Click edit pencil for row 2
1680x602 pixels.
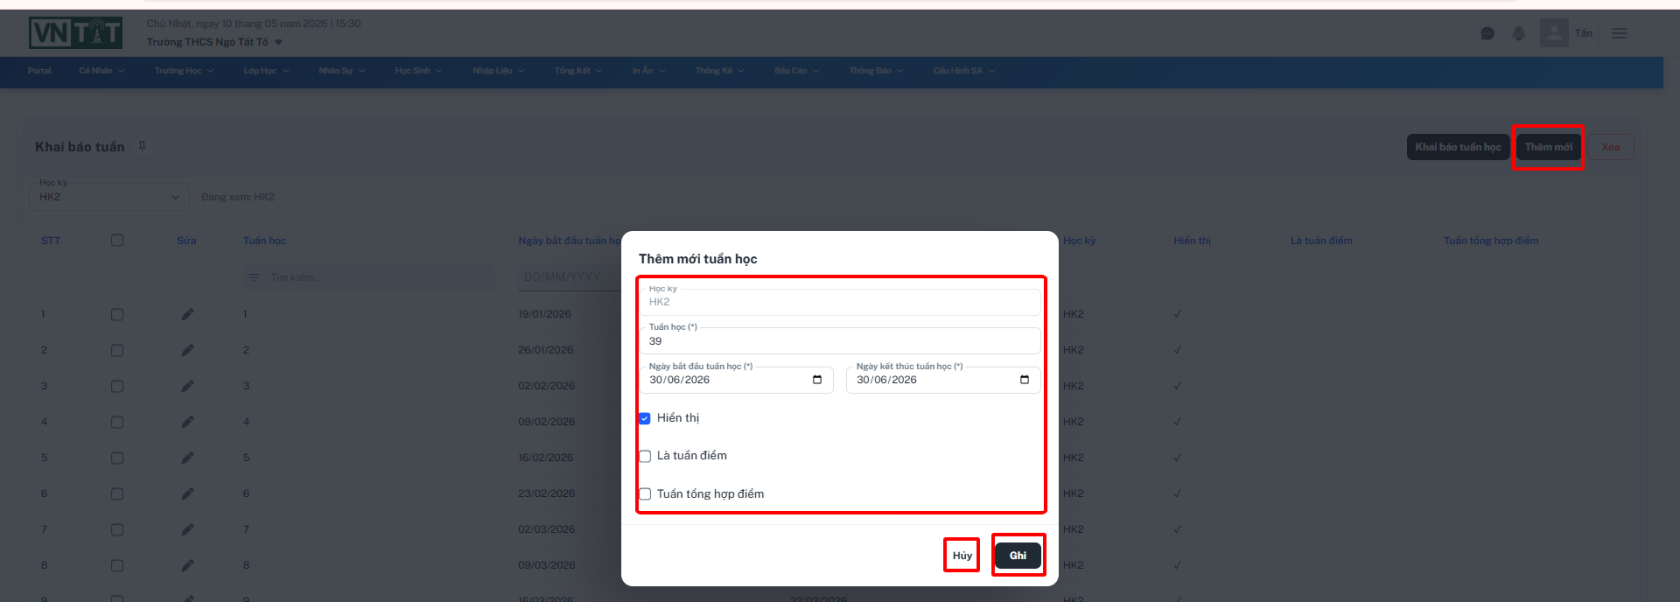[187, 350]
